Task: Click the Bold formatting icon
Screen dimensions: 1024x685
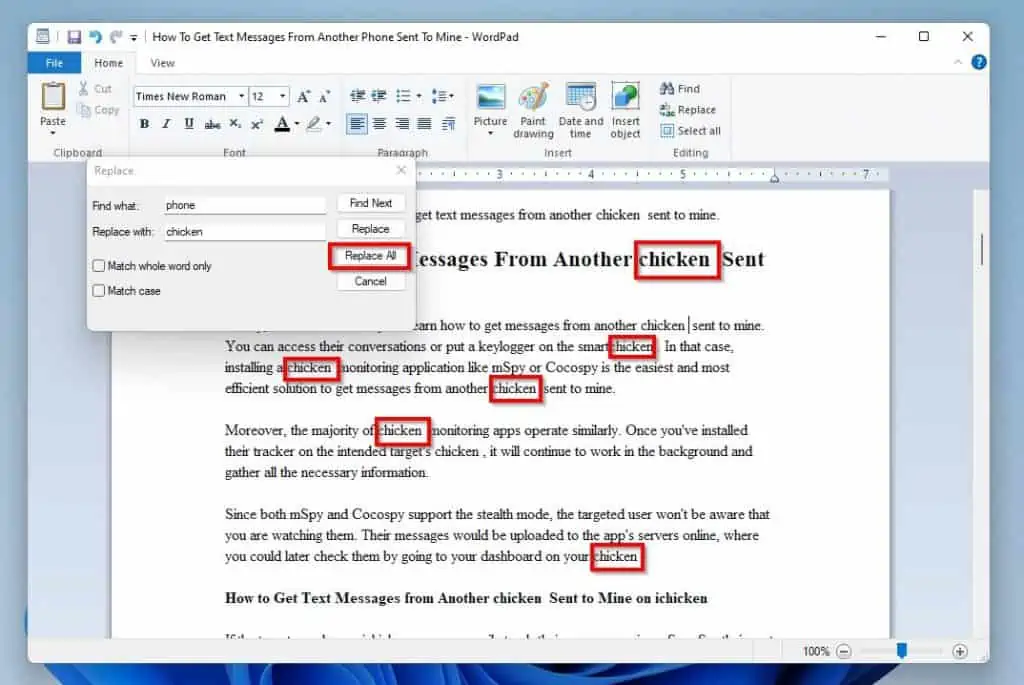Action: coord(144,124)
